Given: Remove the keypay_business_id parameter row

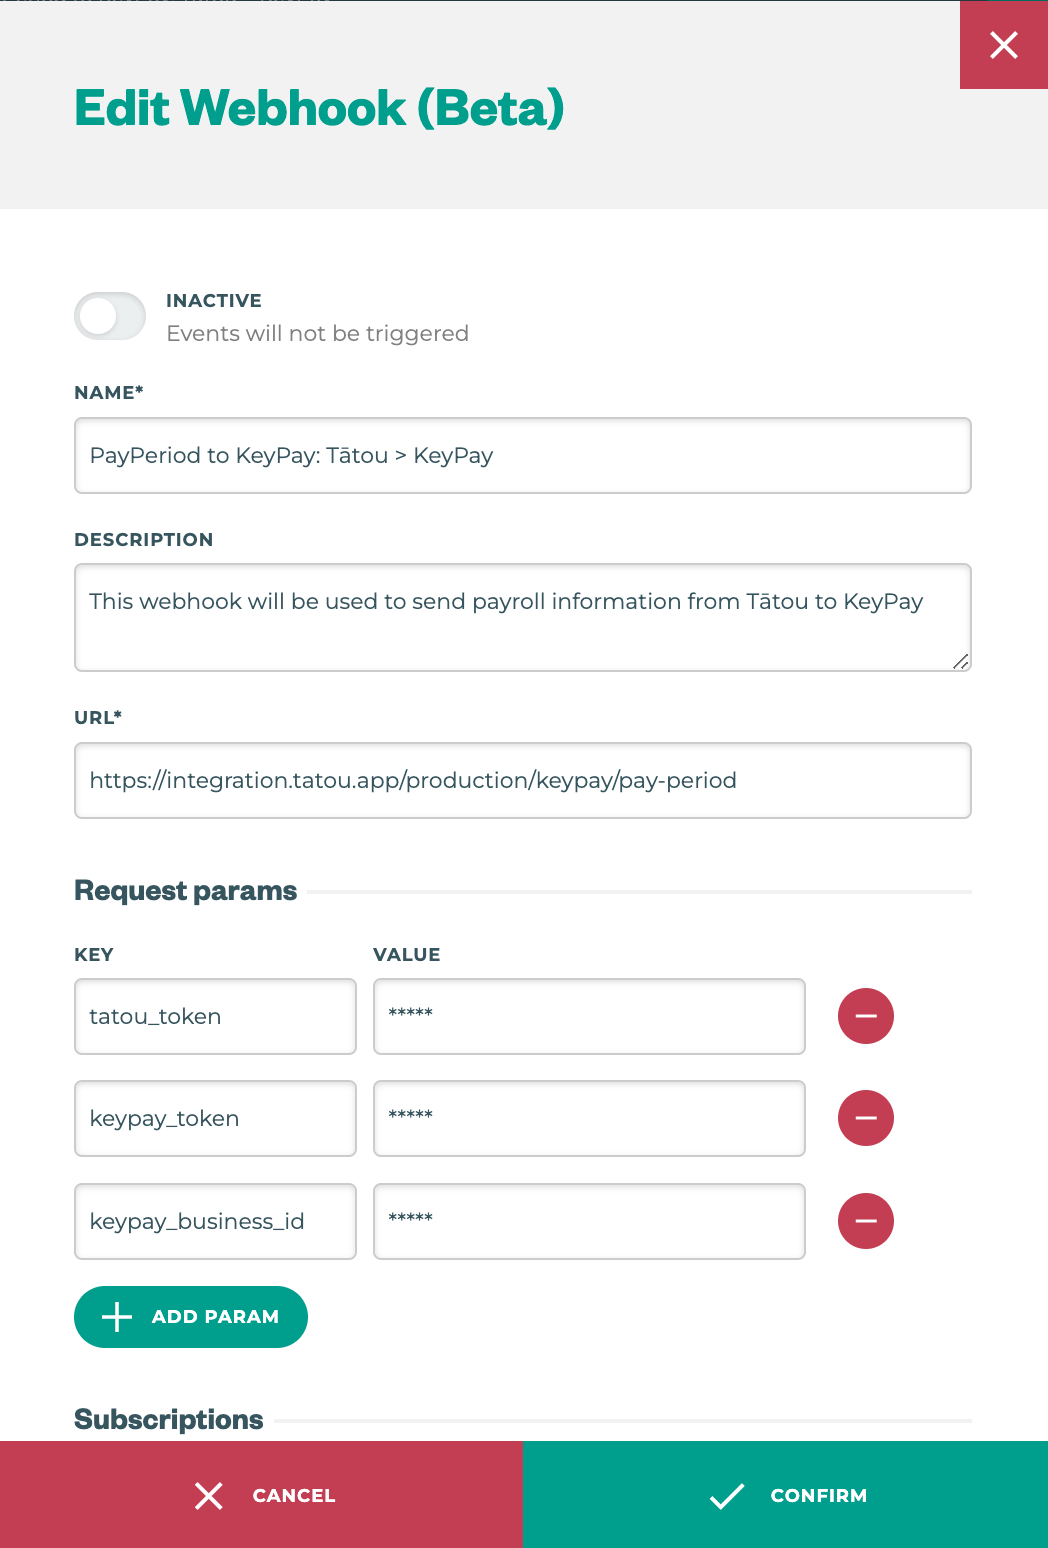Looking at the screenshot, I should [865, 1221].
